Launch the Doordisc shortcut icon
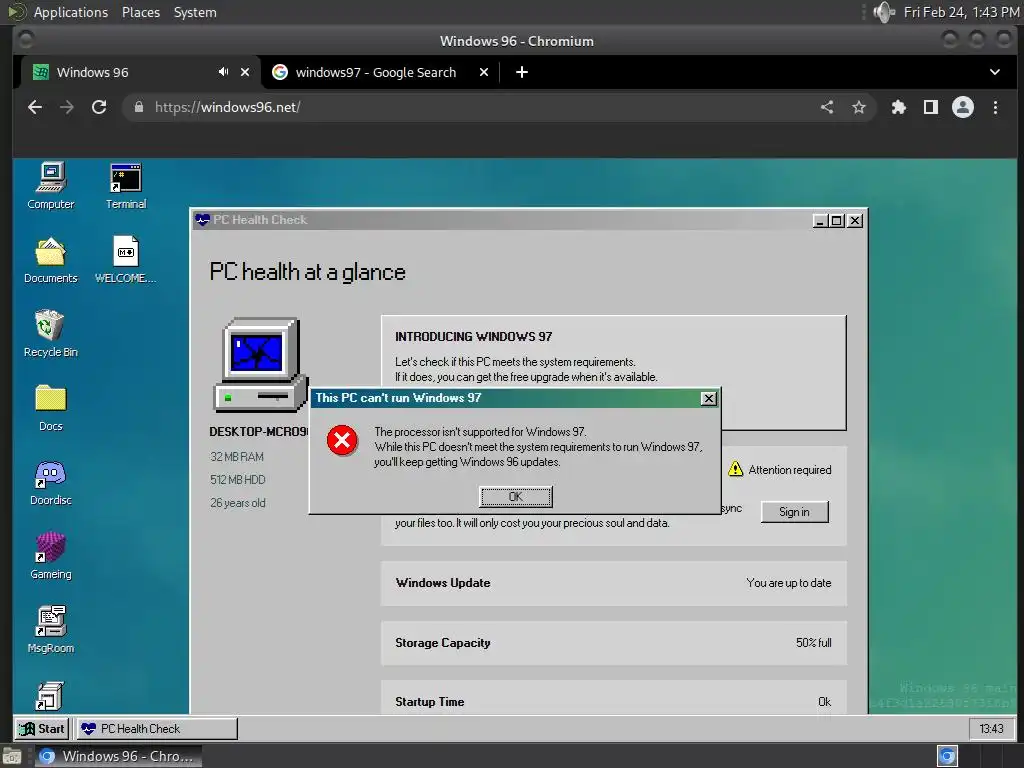 tap(51, 482)
